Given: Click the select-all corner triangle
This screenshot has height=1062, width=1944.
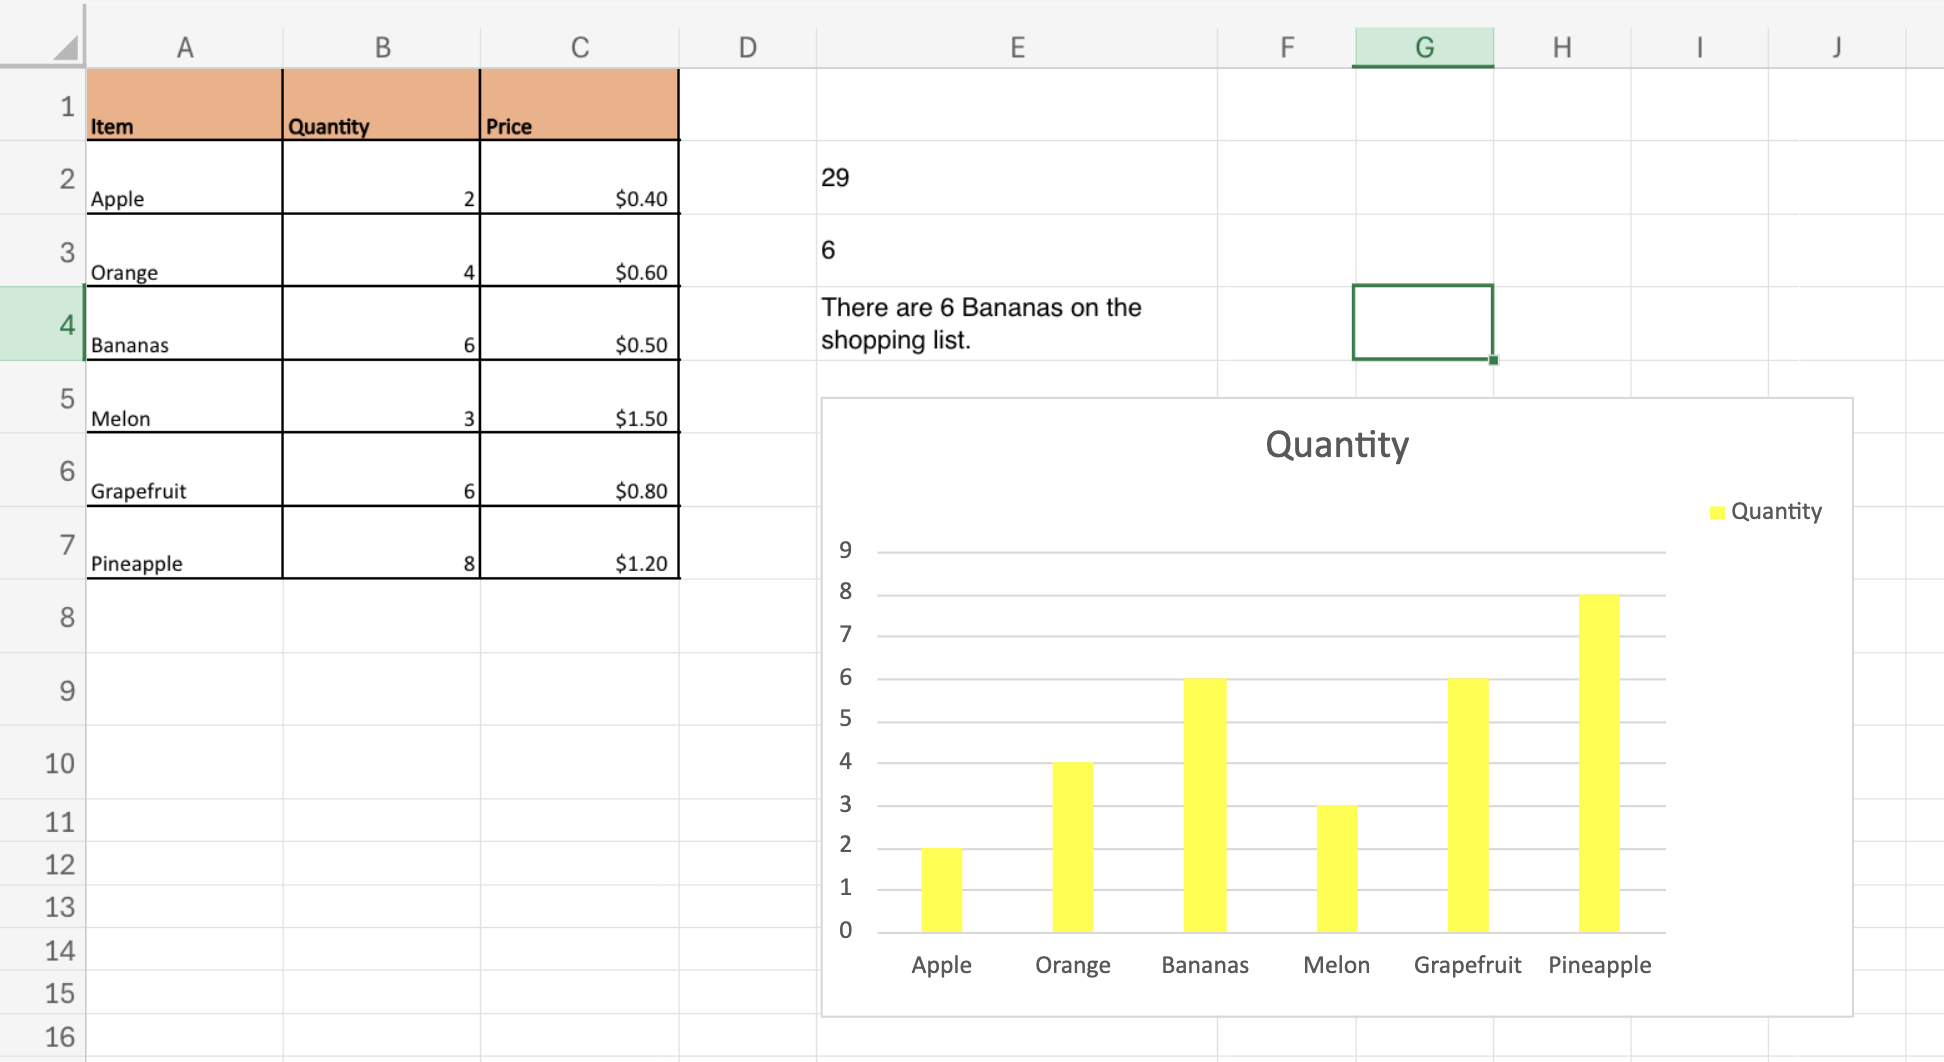Looking at the screenshot, I should coord(66,47).
